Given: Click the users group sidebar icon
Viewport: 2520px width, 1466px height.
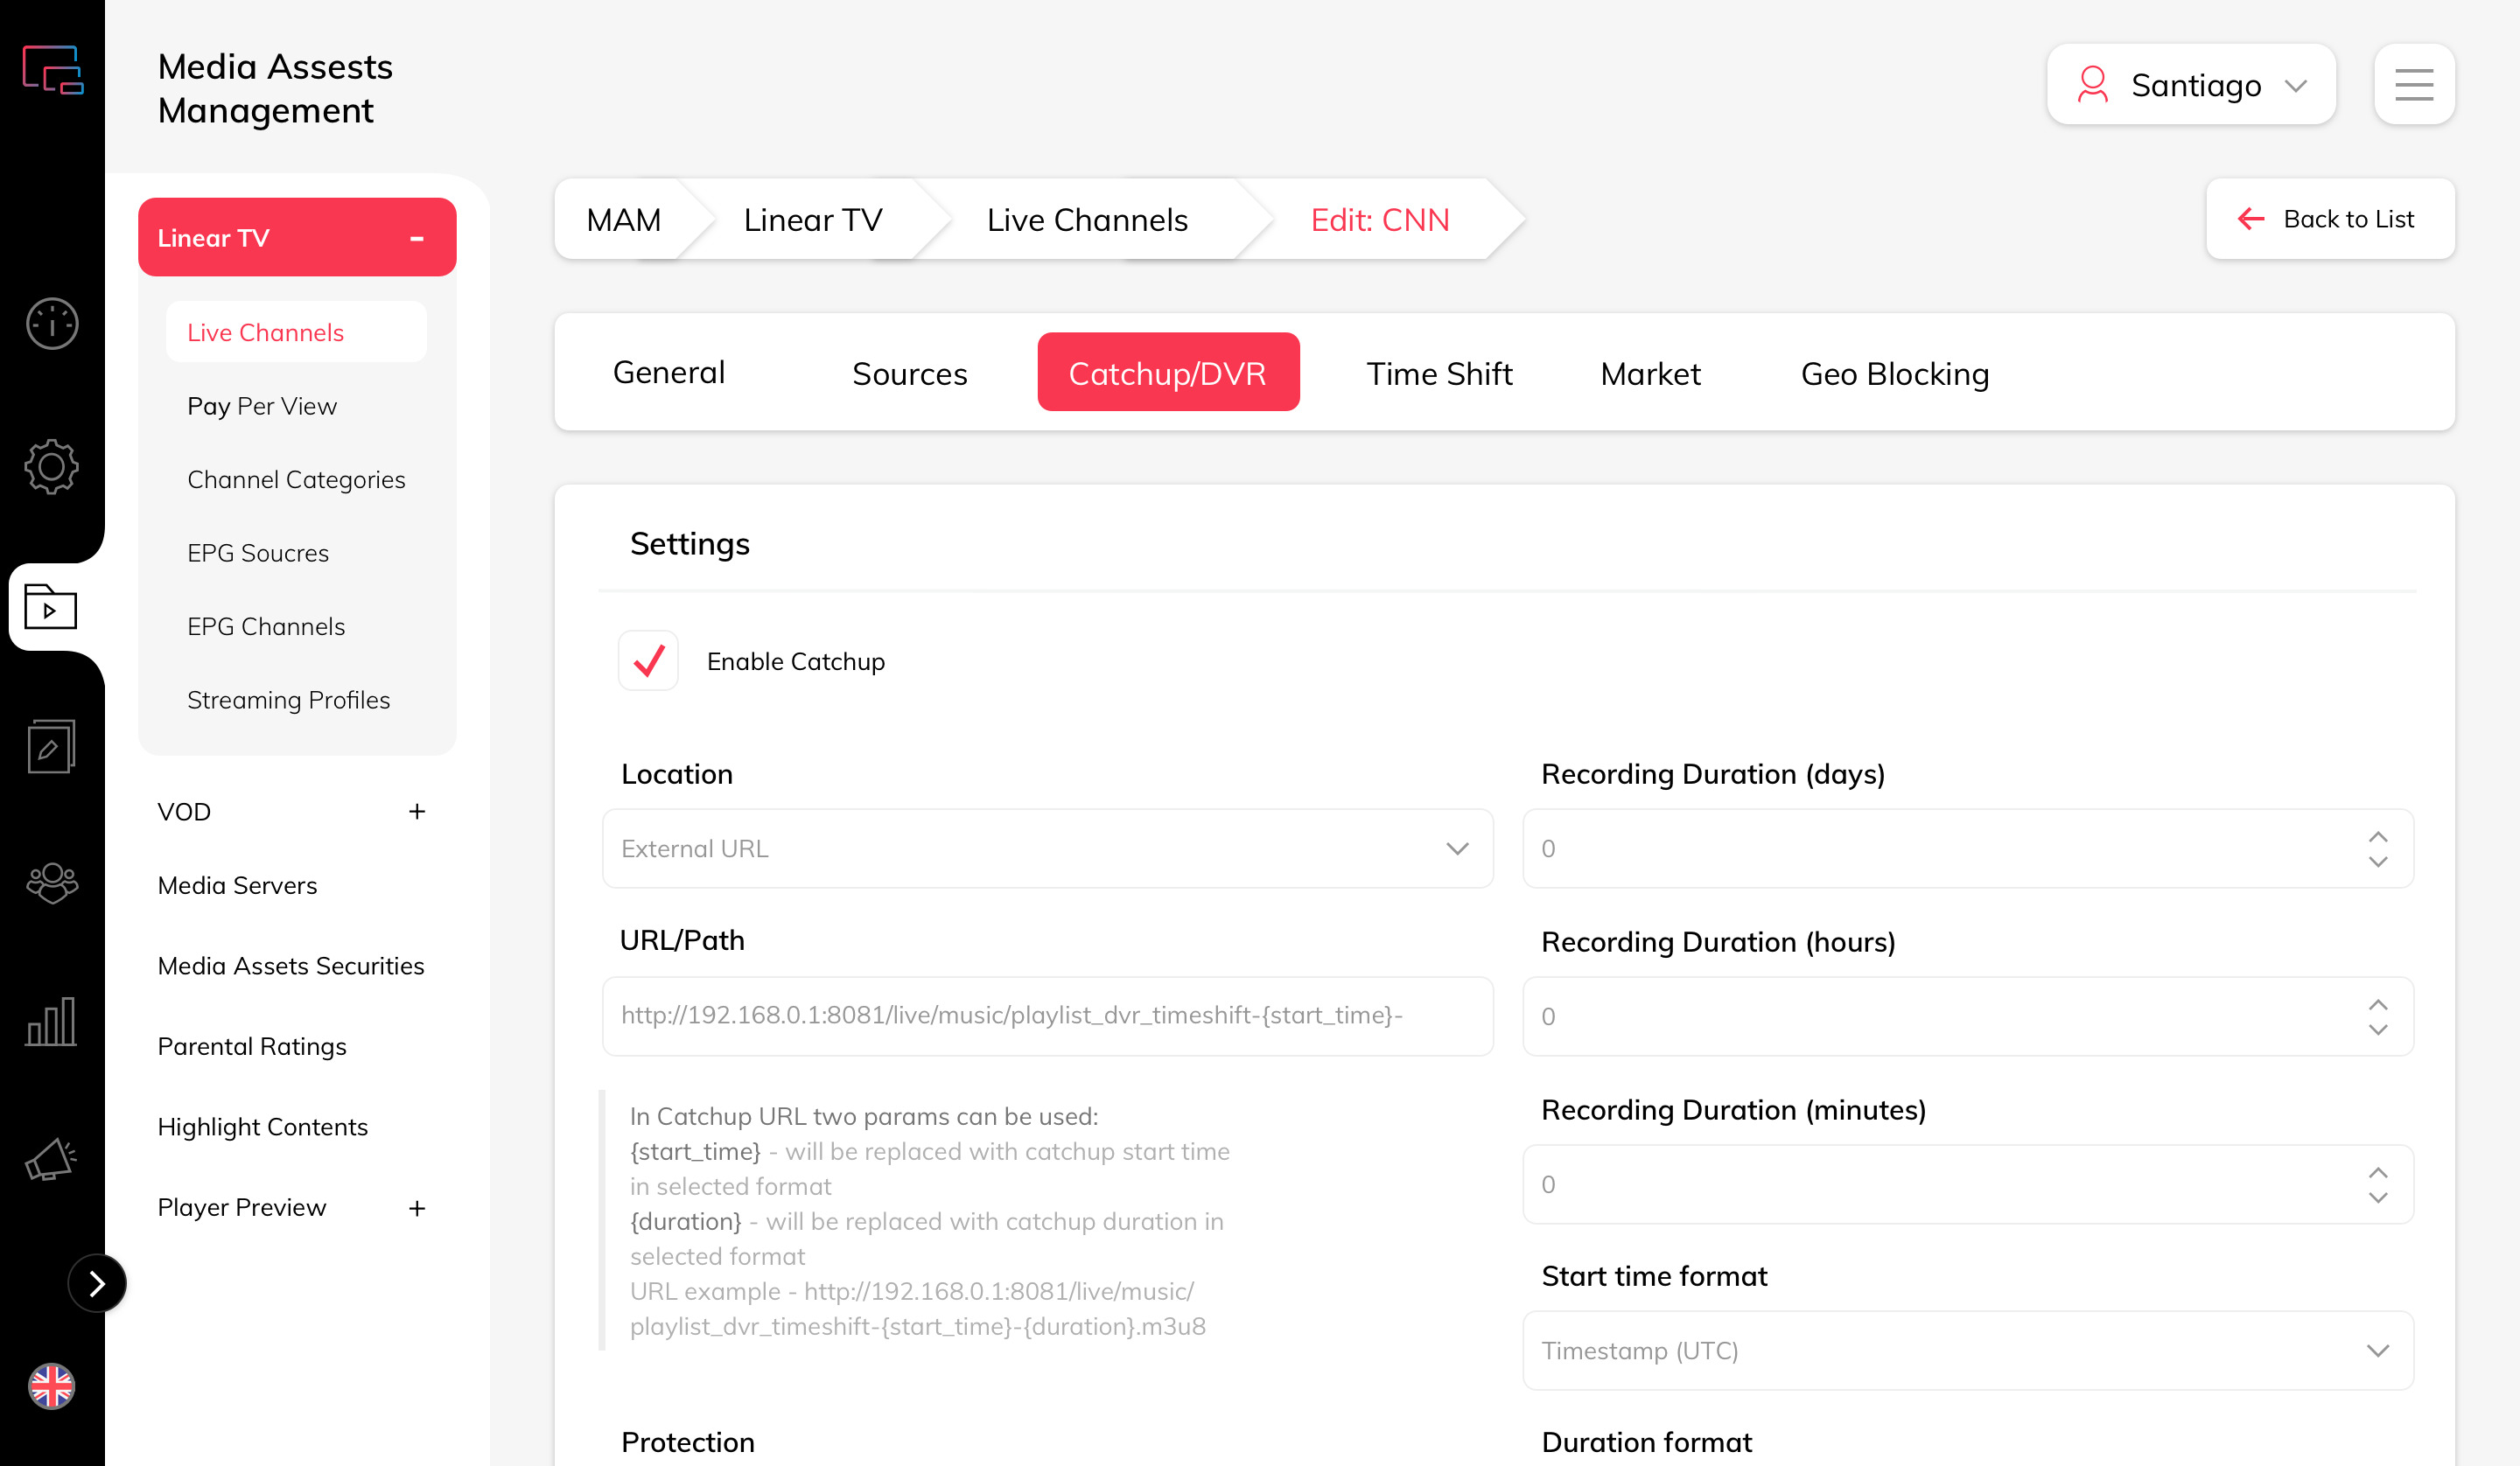Looking at the screenshot, I should (x=52, y=883).
